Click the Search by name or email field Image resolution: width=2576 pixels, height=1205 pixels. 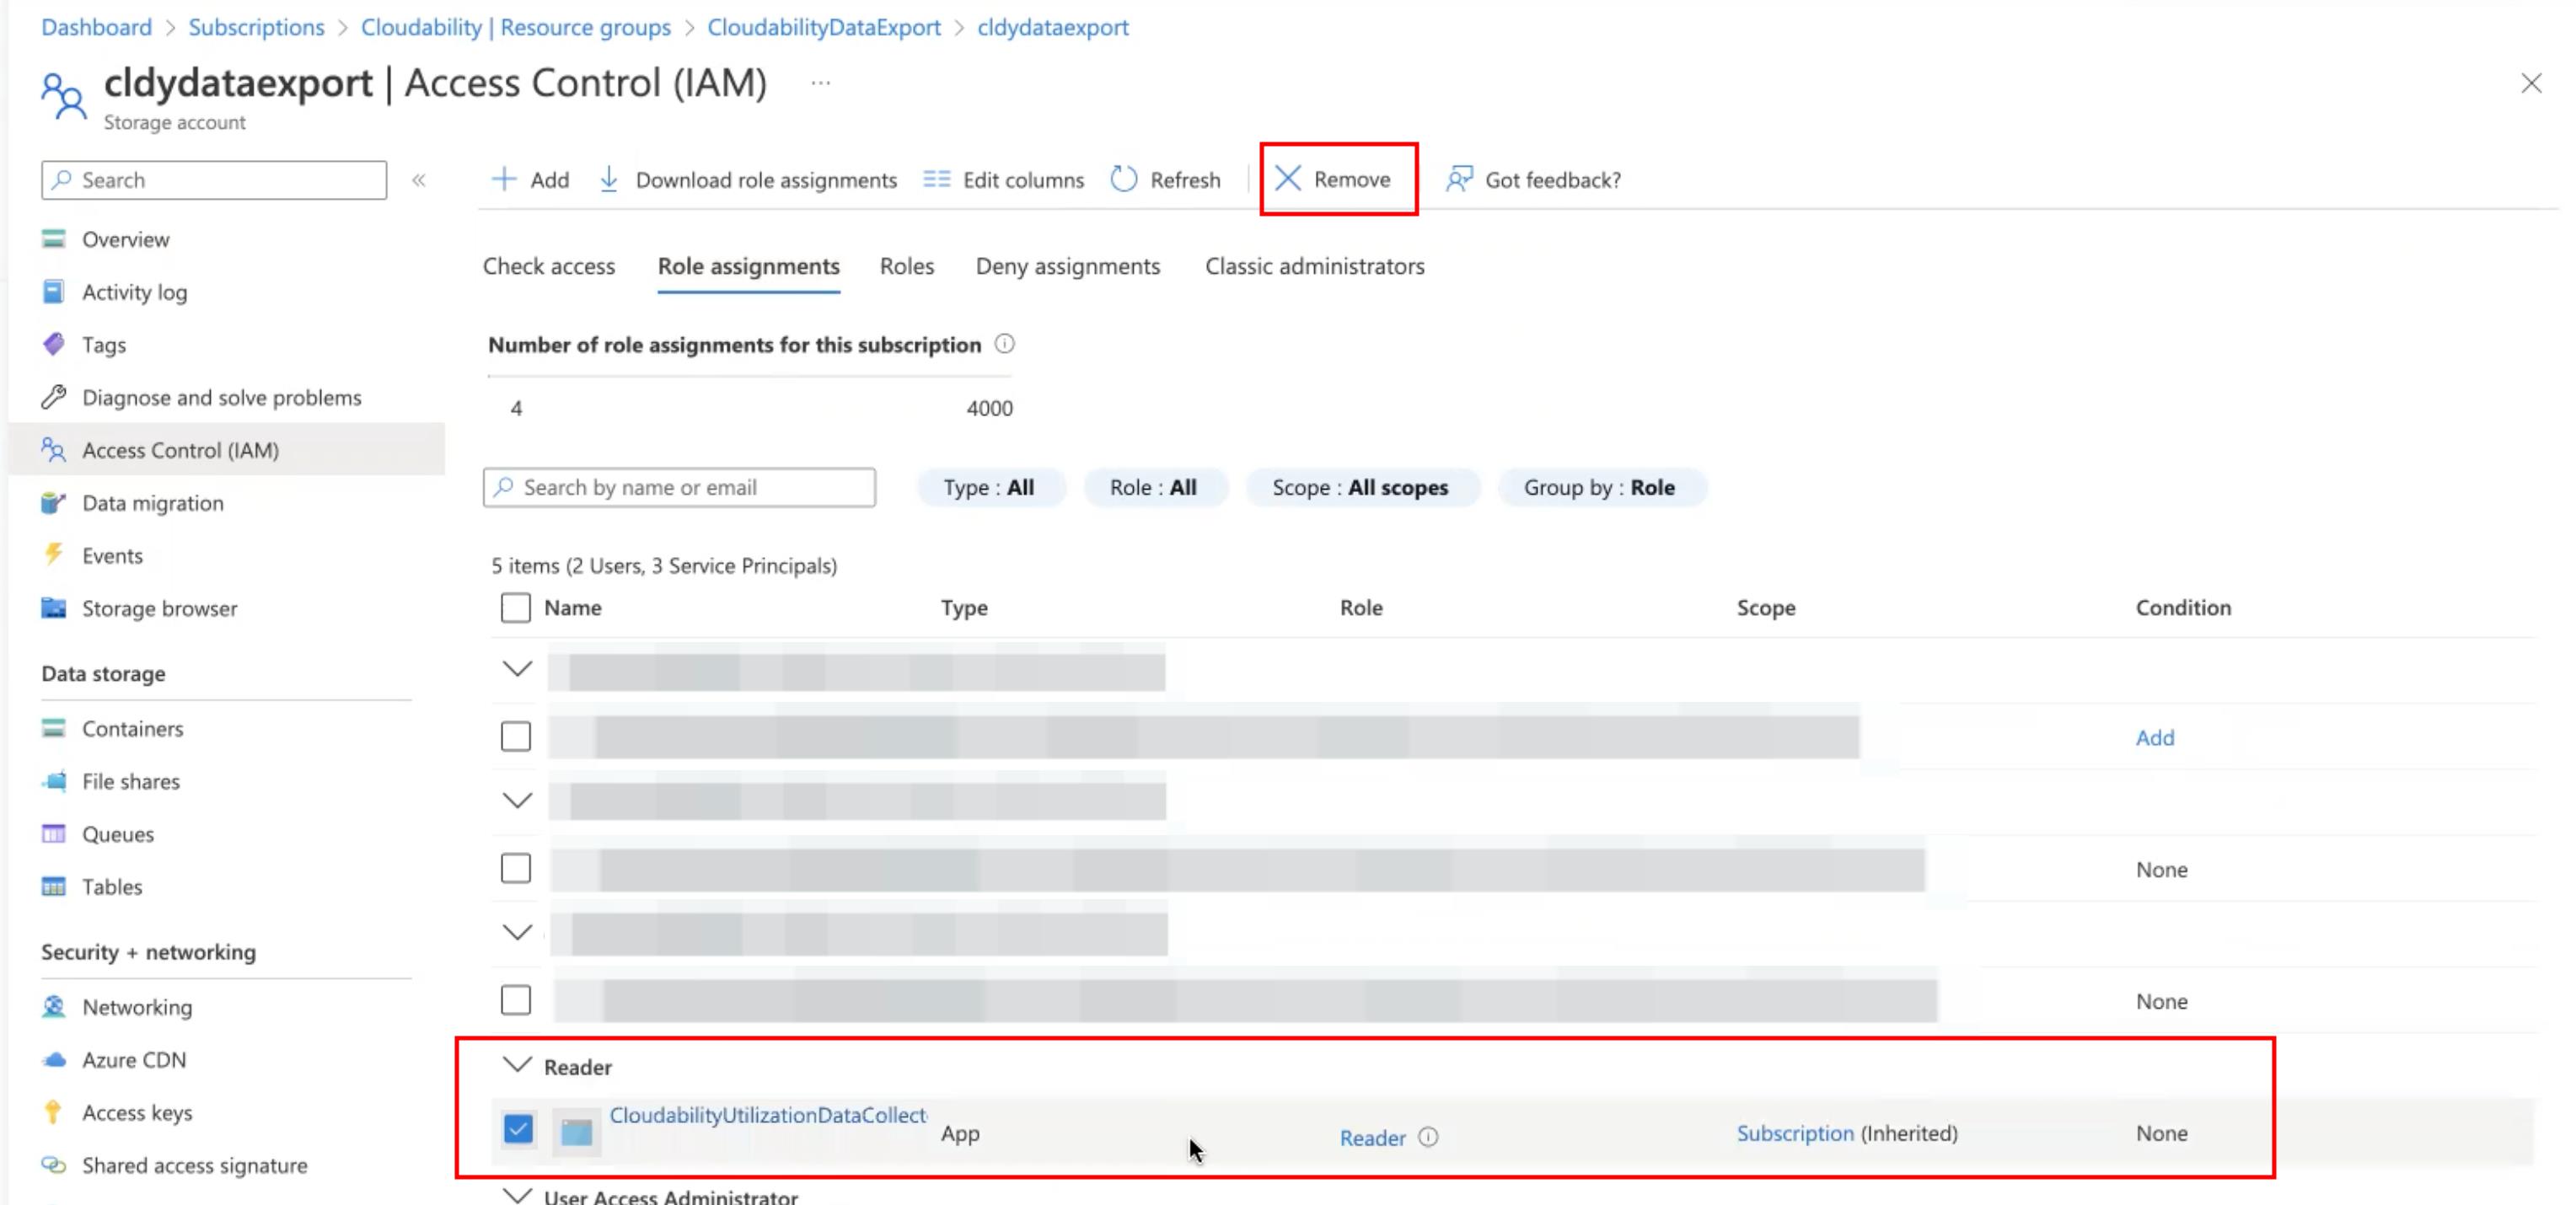pos(679,487)
